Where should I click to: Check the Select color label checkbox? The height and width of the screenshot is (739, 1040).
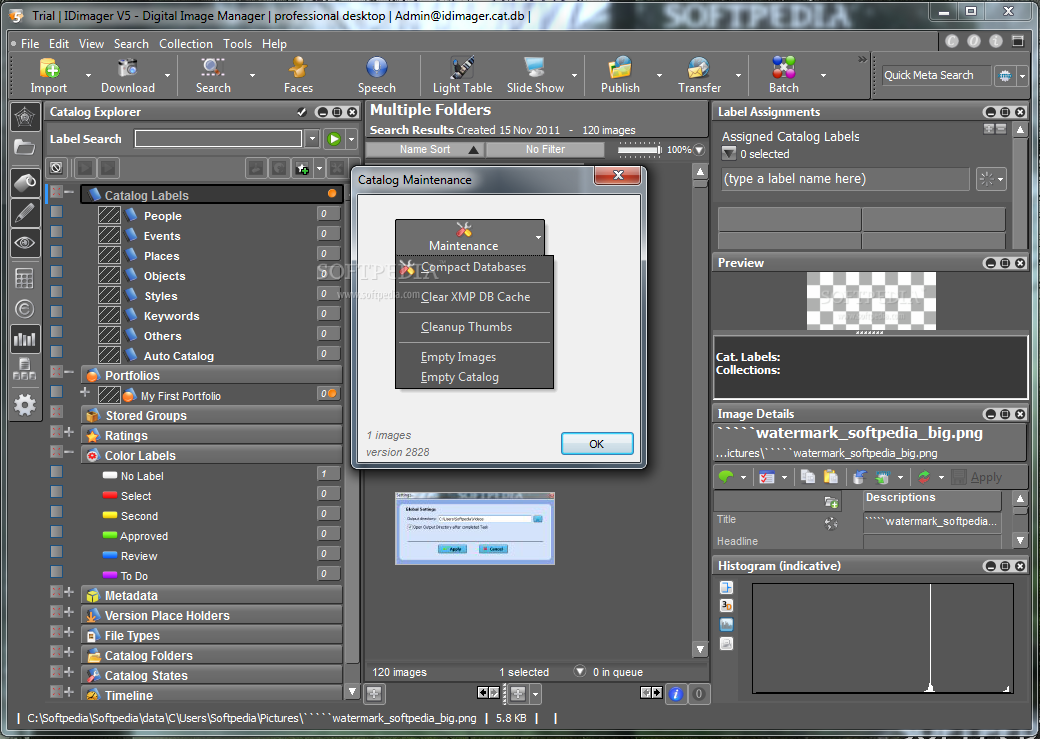click(57, 492)
